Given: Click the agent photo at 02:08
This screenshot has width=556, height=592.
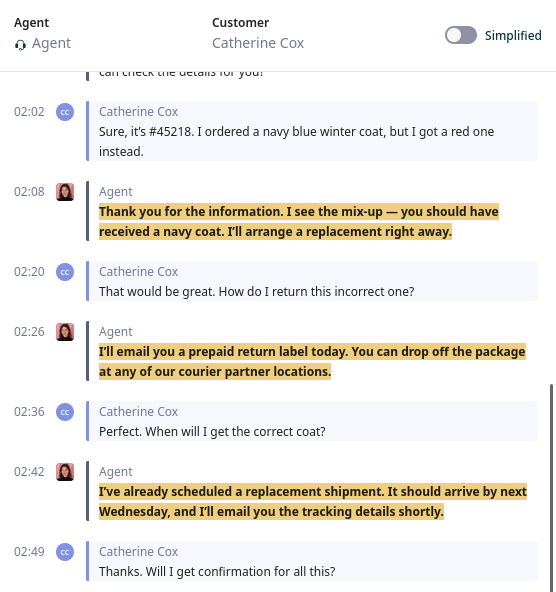Looking at the screenshot, I should 65,192.
